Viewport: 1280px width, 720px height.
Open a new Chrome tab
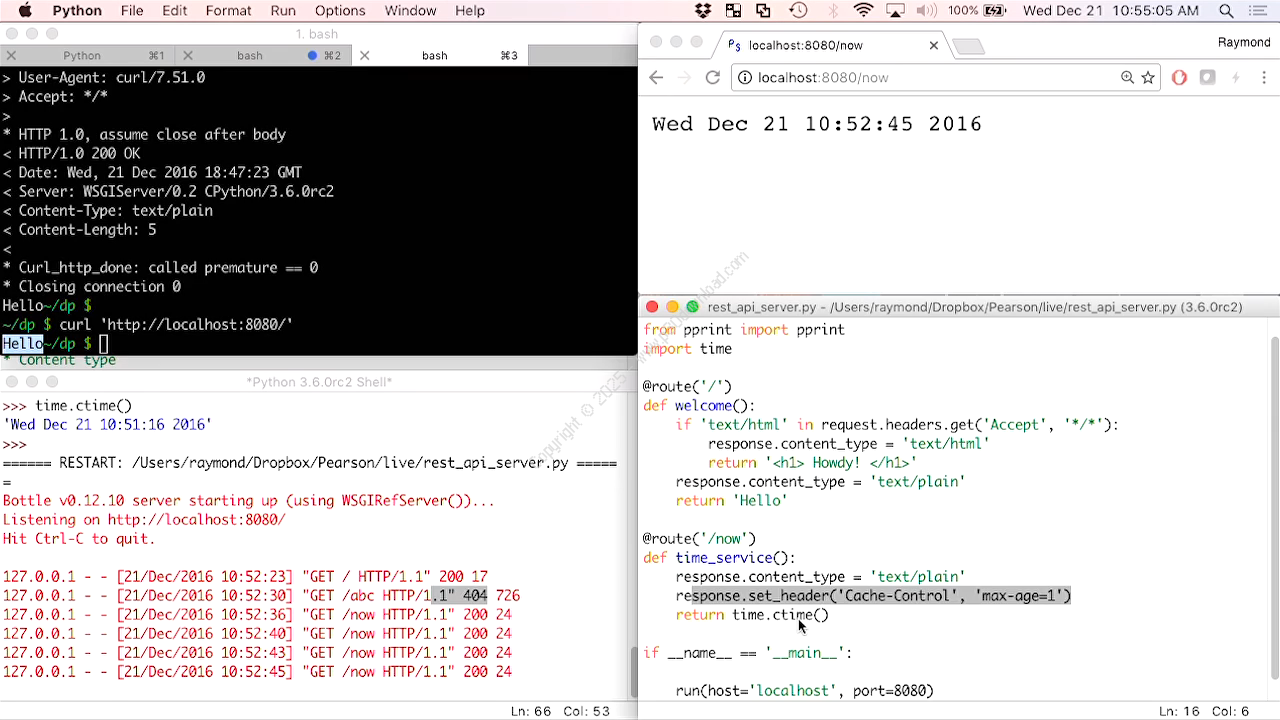(968, 46)
